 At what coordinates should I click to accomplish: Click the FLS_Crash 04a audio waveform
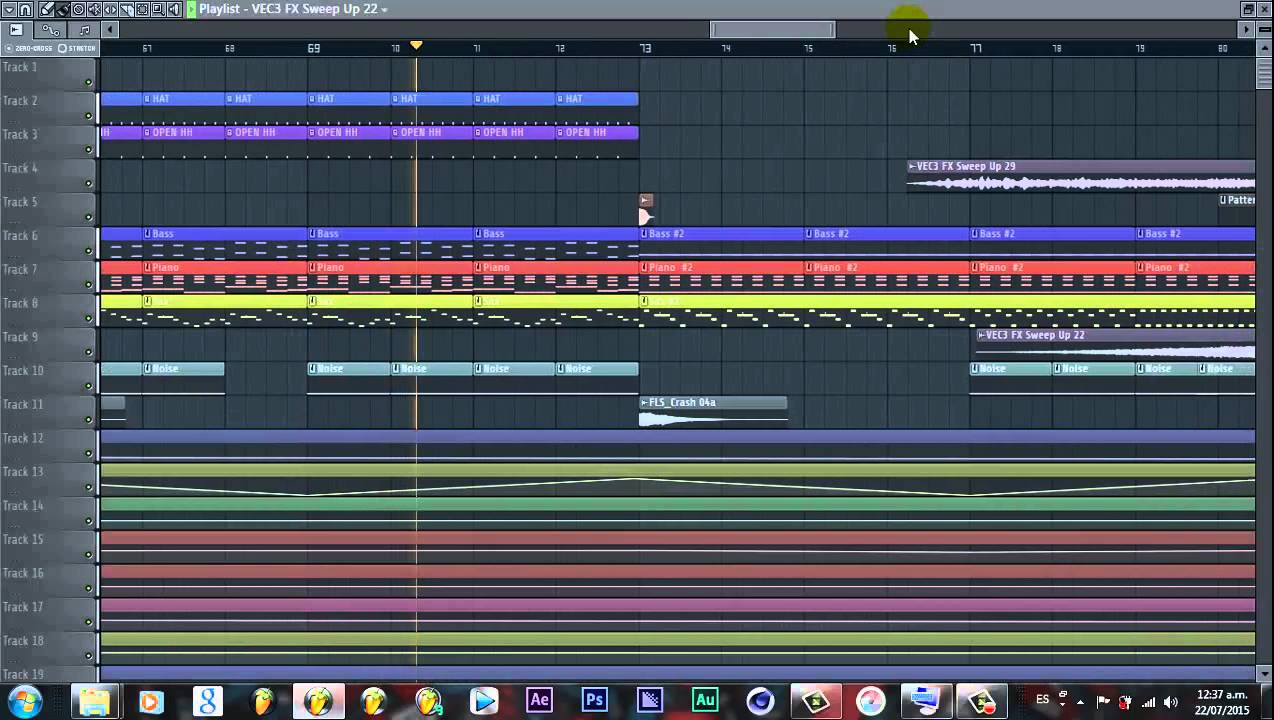point(713,419)
